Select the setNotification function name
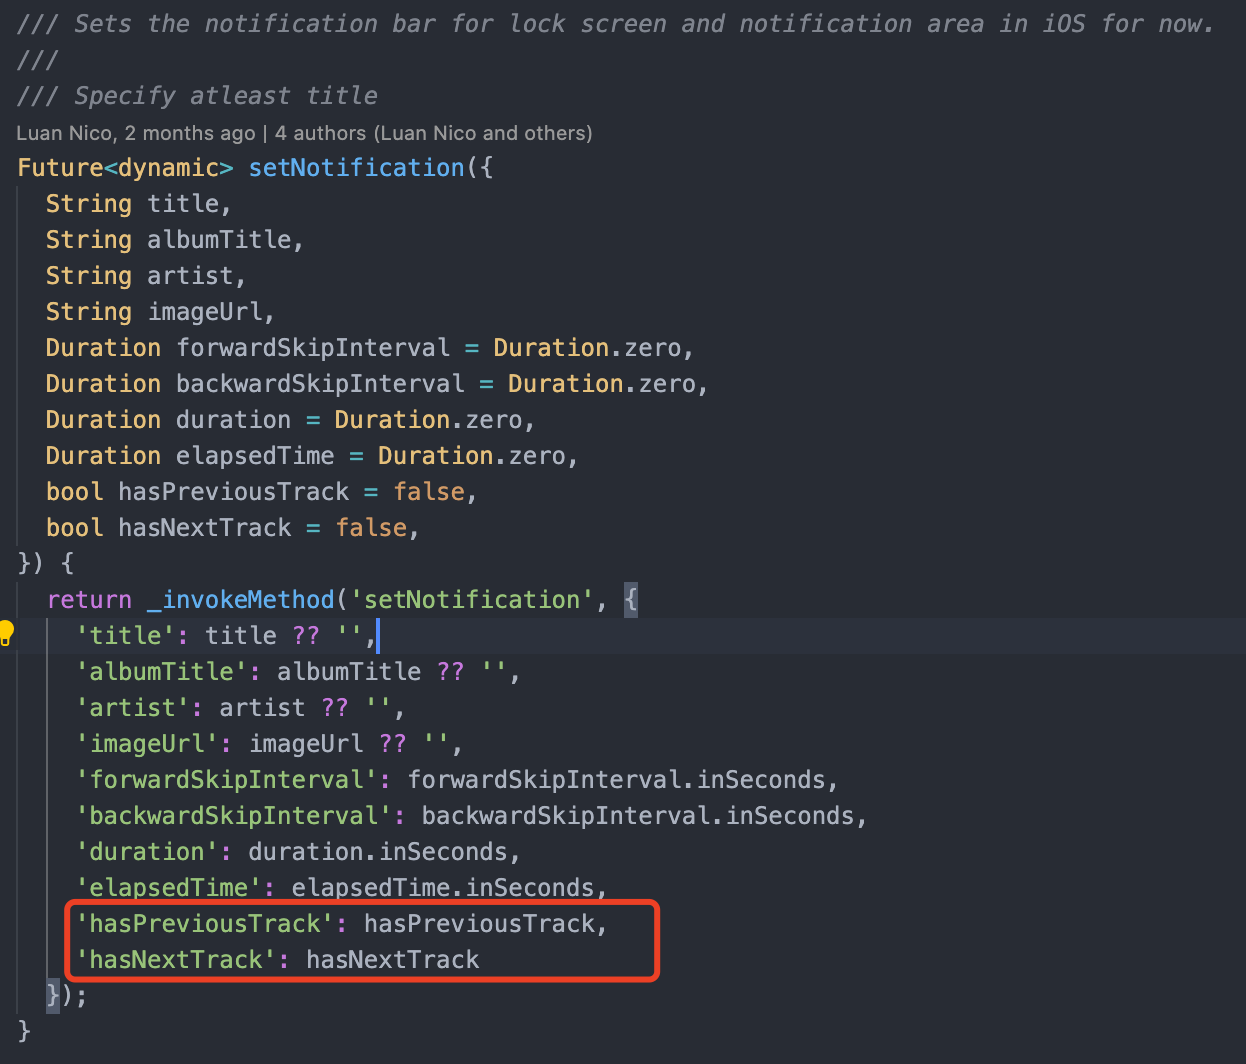The width and height of the screenshot is (1246, 1064). tap(356, 167)
